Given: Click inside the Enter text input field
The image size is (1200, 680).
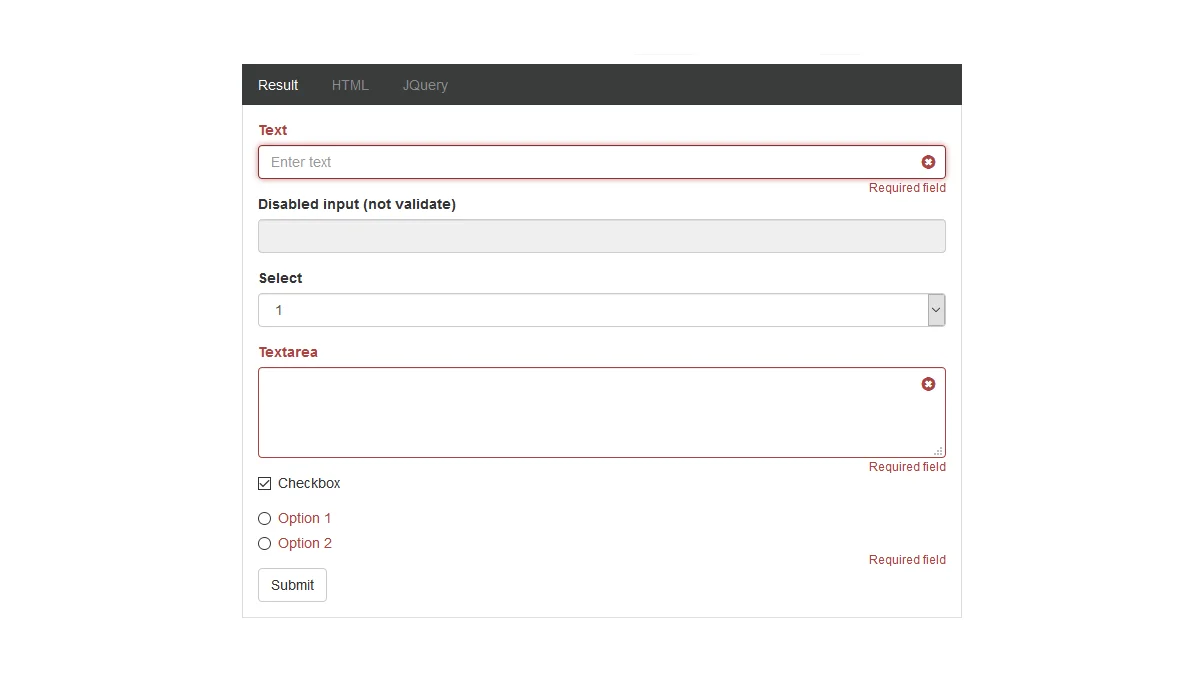Looking at the screenshot, I should coord(550,161).
